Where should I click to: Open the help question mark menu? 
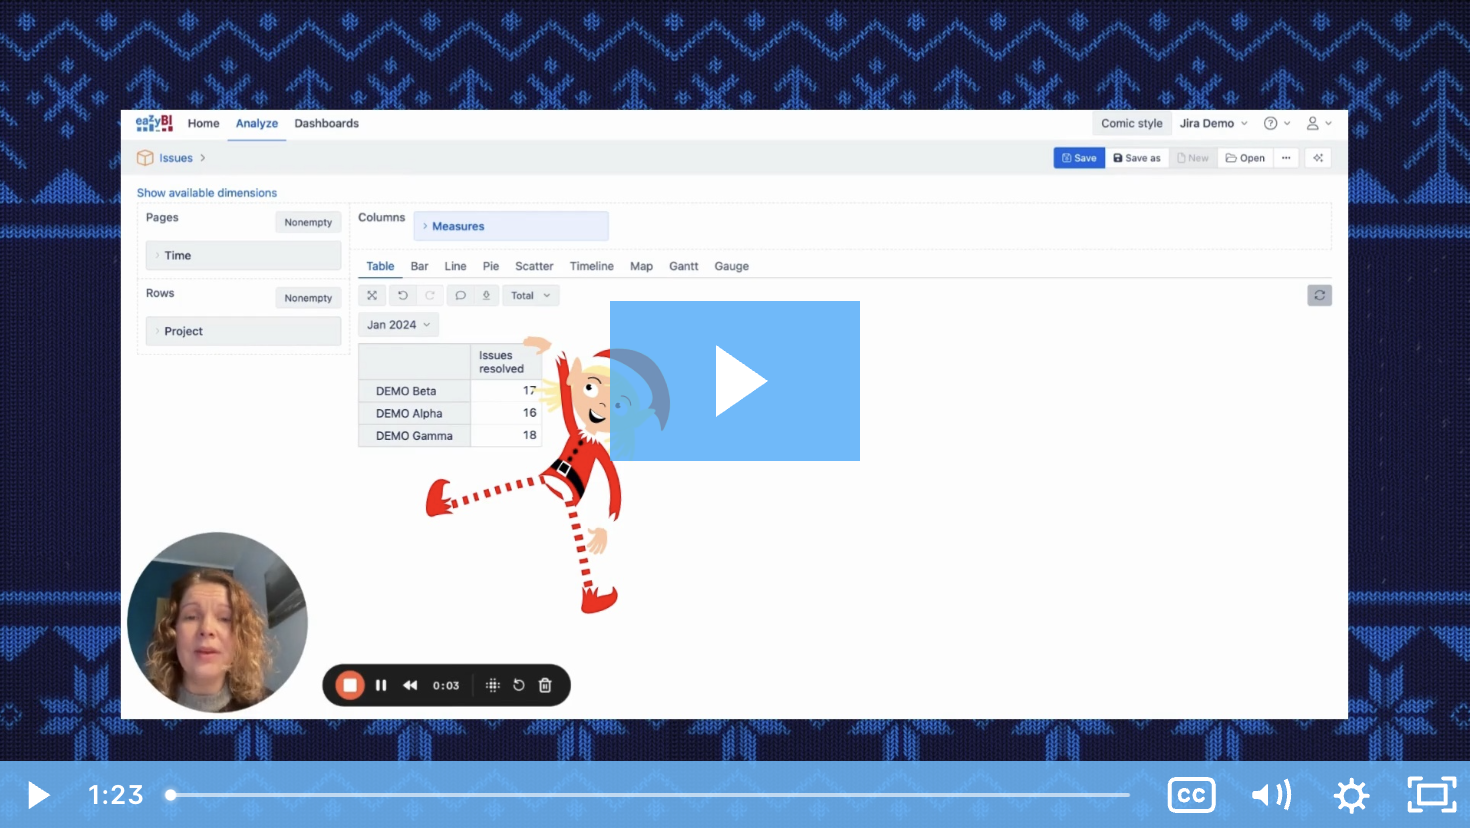click(1276, 123)
